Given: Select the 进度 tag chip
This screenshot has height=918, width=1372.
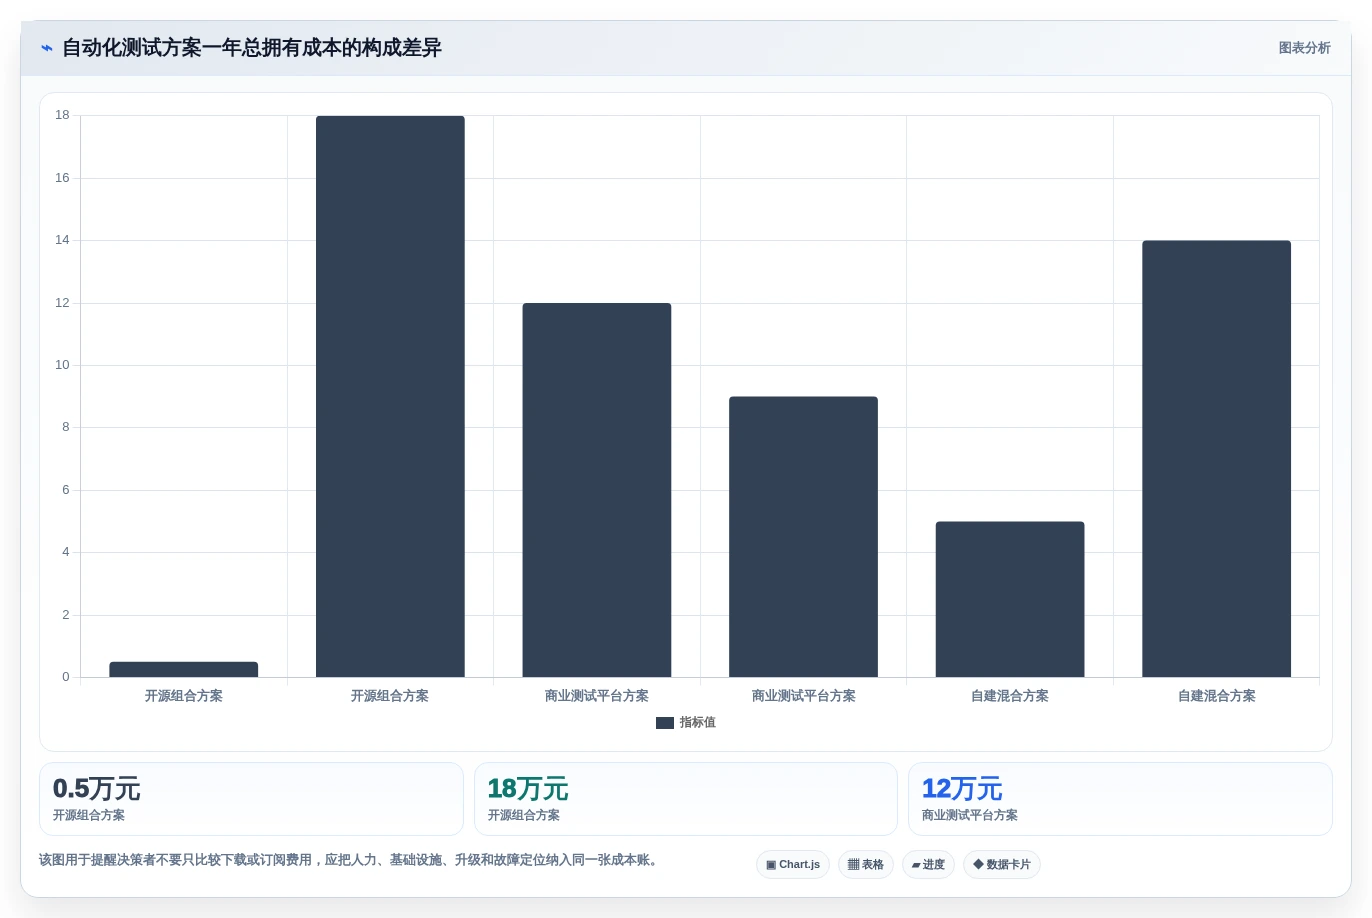Looking at the screenshot, I should pos(928,865).
